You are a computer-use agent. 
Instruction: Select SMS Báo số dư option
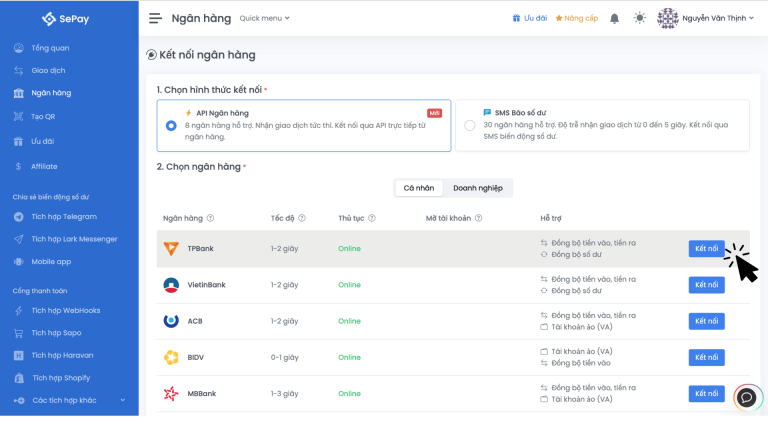pyautogui.click(x=470, y=125)
